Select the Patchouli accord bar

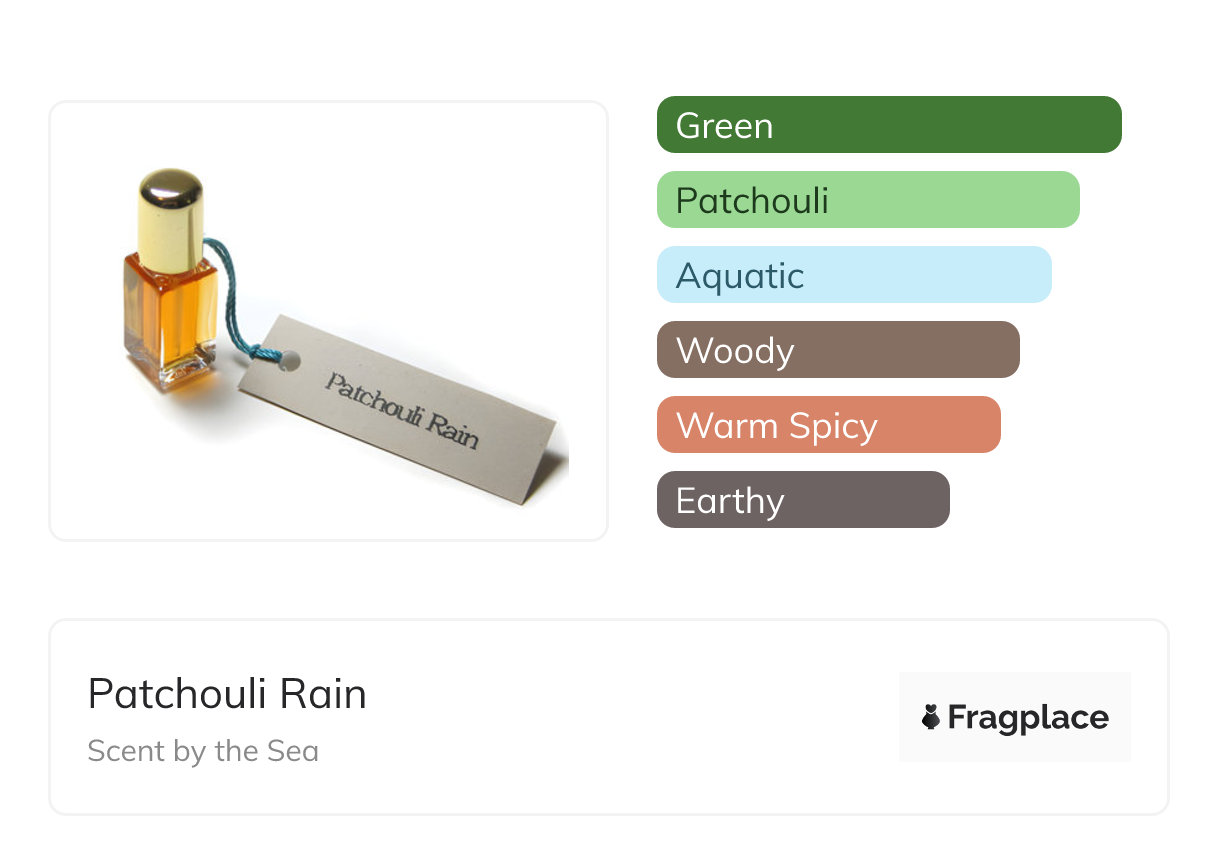(x=867, y=200)
